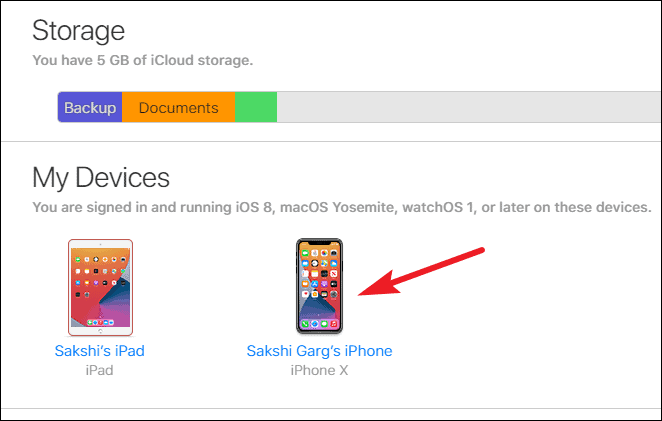
Task: Click the My Devices section heading
Action: [x=101, y=178]
